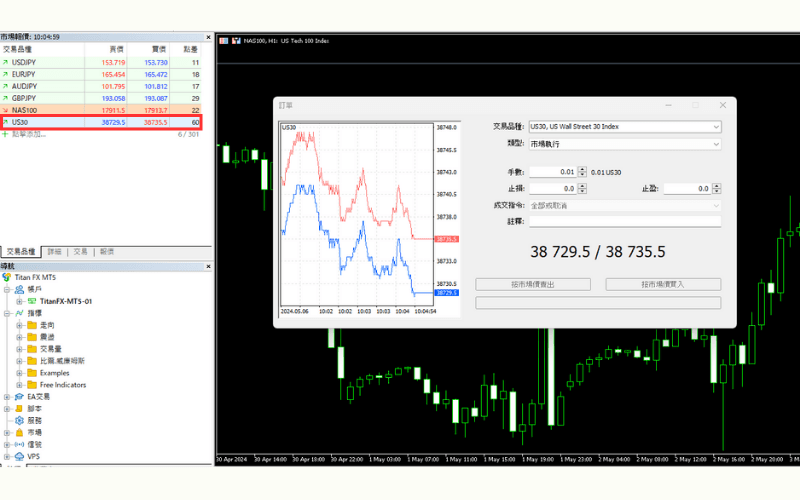The width and height of the screenshot is (800, 500).
Task: Adjust the take profit spinner arrows
Action: (715, 188)
